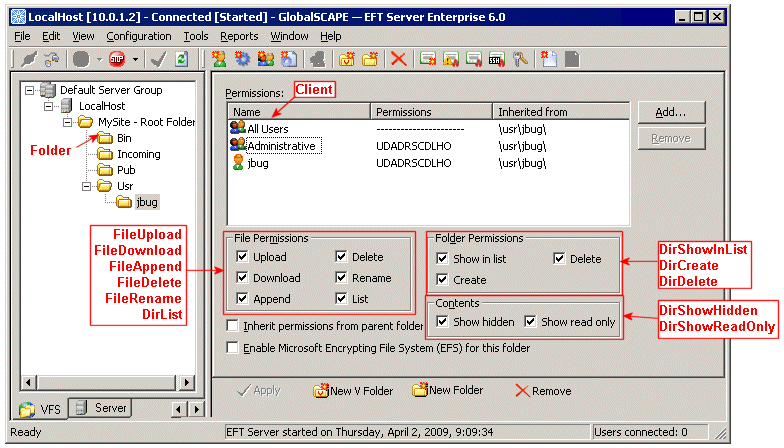Select the Bin folder in tree
This screenshot has height=448, width=784.
pos(124,138)
